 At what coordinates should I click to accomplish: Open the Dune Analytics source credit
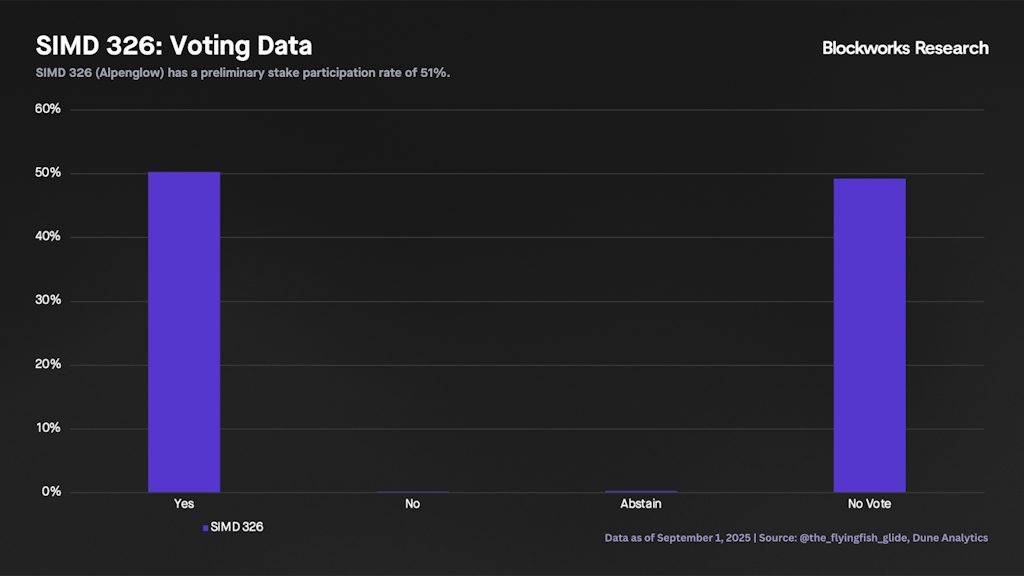point(950,538)
